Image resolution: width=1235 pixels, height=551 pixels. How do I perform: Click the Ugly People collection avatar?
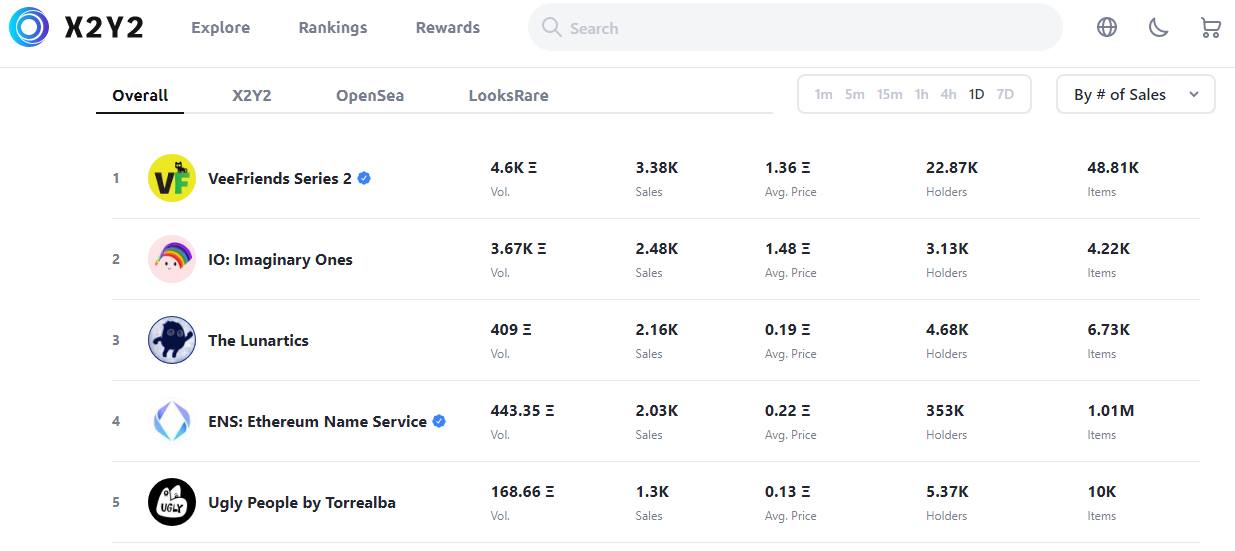tap(171, 502)
